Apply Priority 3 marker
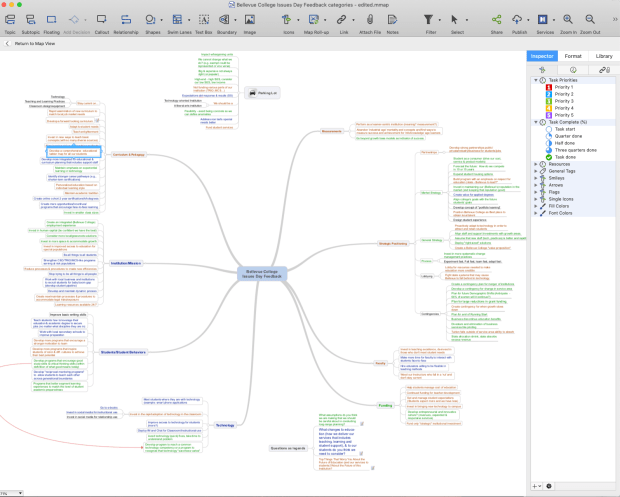The width and height of the screenshot is (620, 497). 560,101
